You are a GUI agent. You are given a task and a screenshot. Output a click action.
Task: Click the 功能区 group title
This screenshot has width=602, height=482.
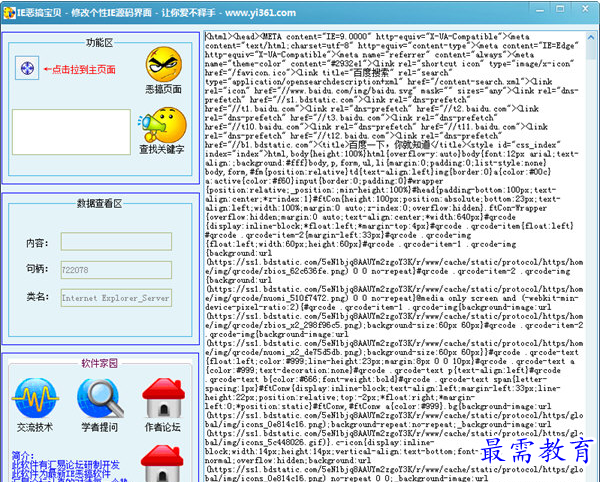click(99, 43)
